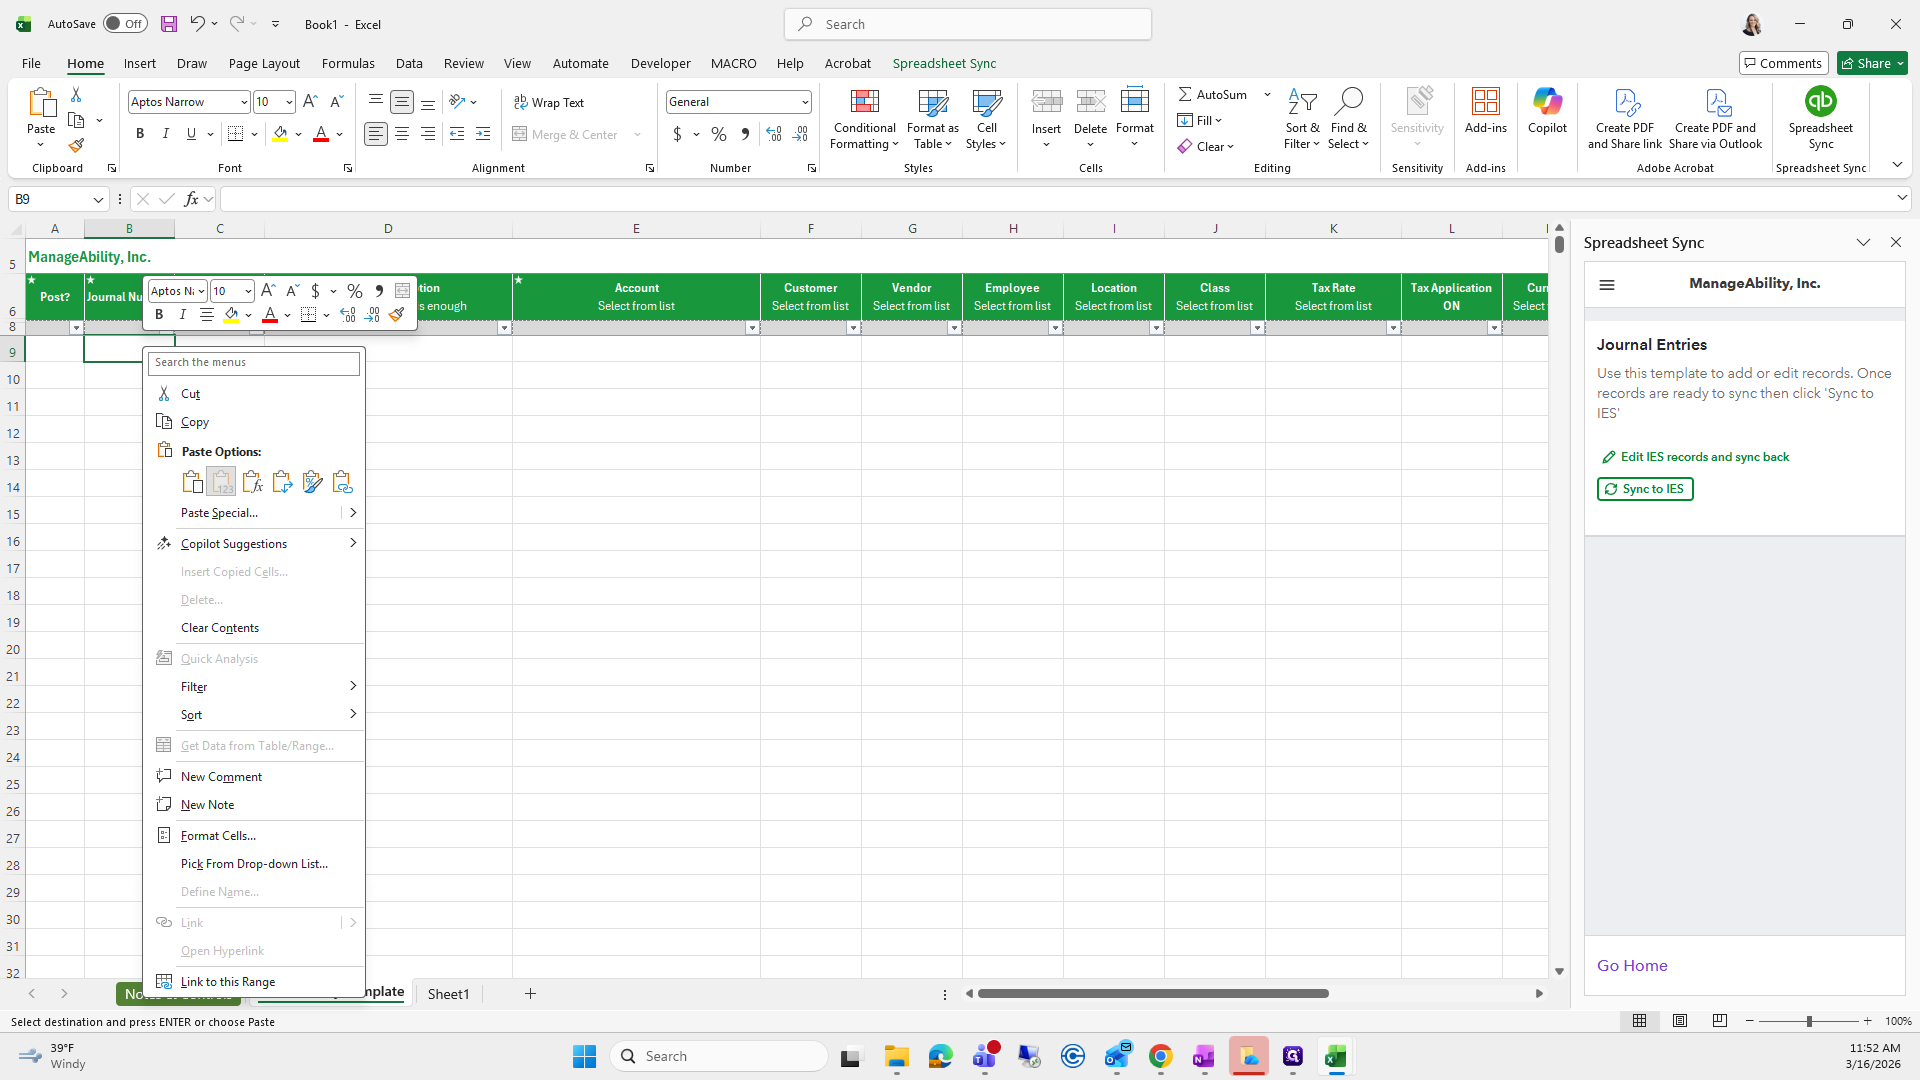Open the hamburger menu in the Sync pane
1920x1080 pixels.
point(1607,285)
